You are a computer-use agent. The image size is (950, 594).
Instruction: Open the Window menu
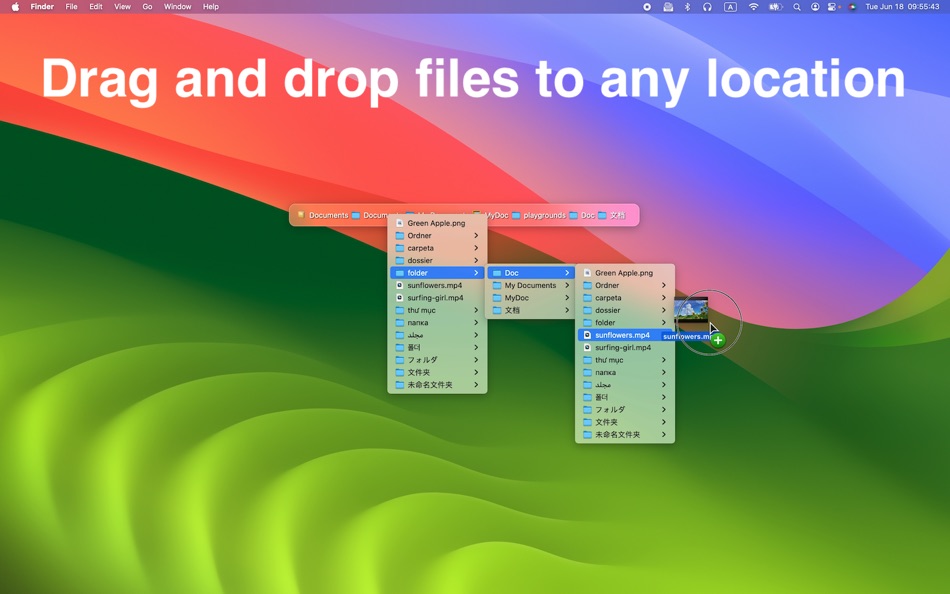coord(178,7)
